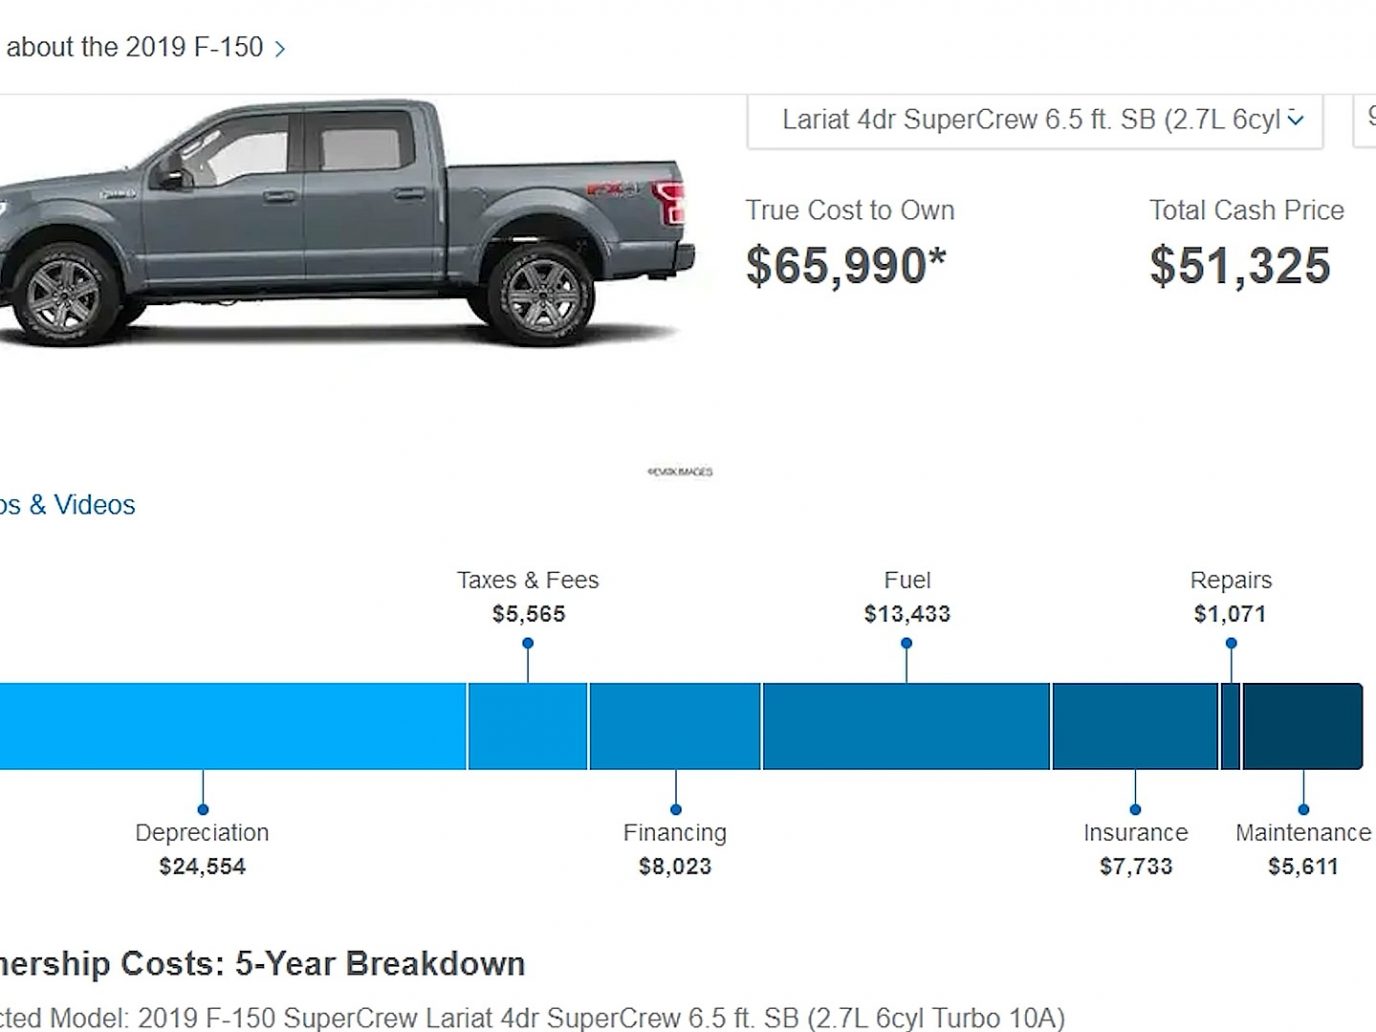Screen dimensions: 1376x1032
Task: Click the Depreciation marker dot below bar
Action: pyautogui.click(x=203, y=809)
